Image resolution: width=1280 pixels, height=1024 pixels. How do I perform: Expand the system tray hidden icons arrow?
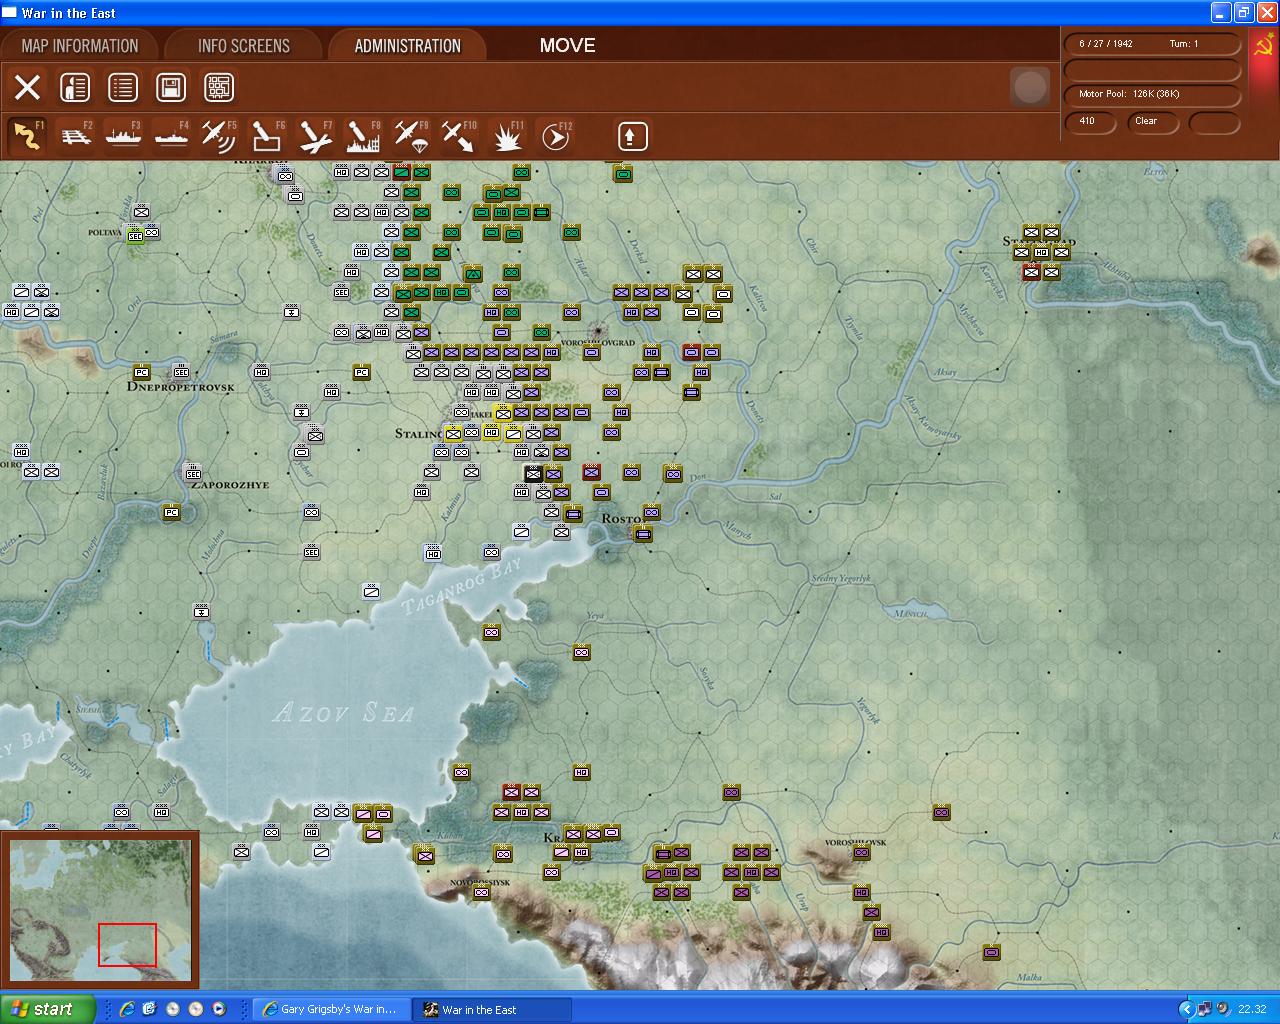pyautogui.click(x=1187, y=1009)
